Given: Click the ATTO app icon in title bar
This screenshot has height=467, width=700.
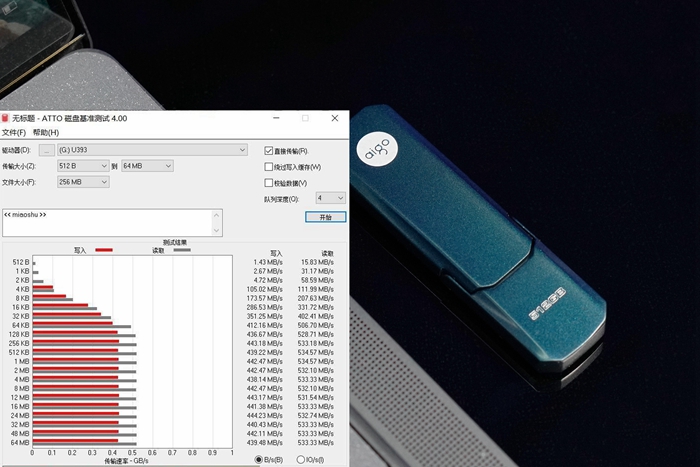Looking at the screenshot, I should coord(5,118).
